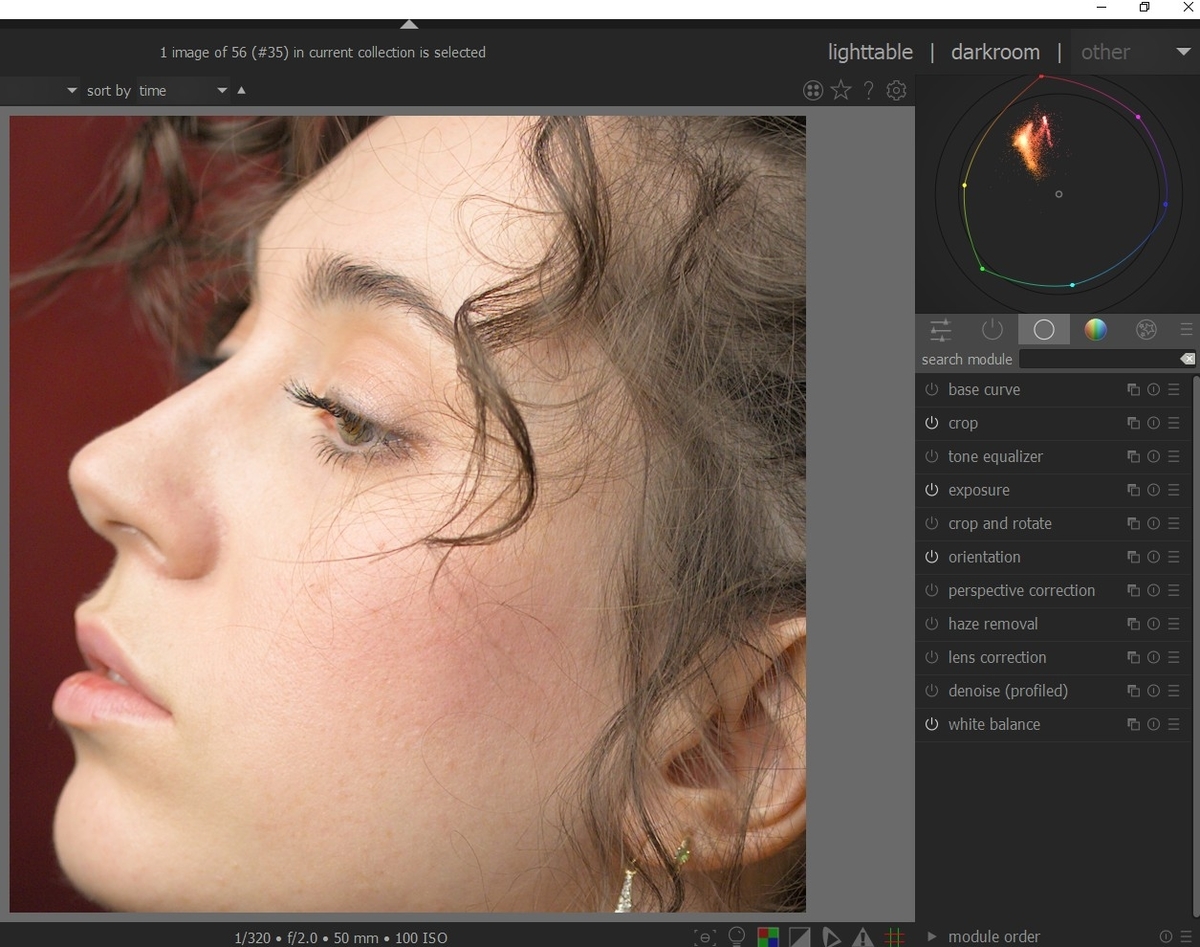Toggle image grouping icon in header
The image size is (1200, 947).
[813, 91]
